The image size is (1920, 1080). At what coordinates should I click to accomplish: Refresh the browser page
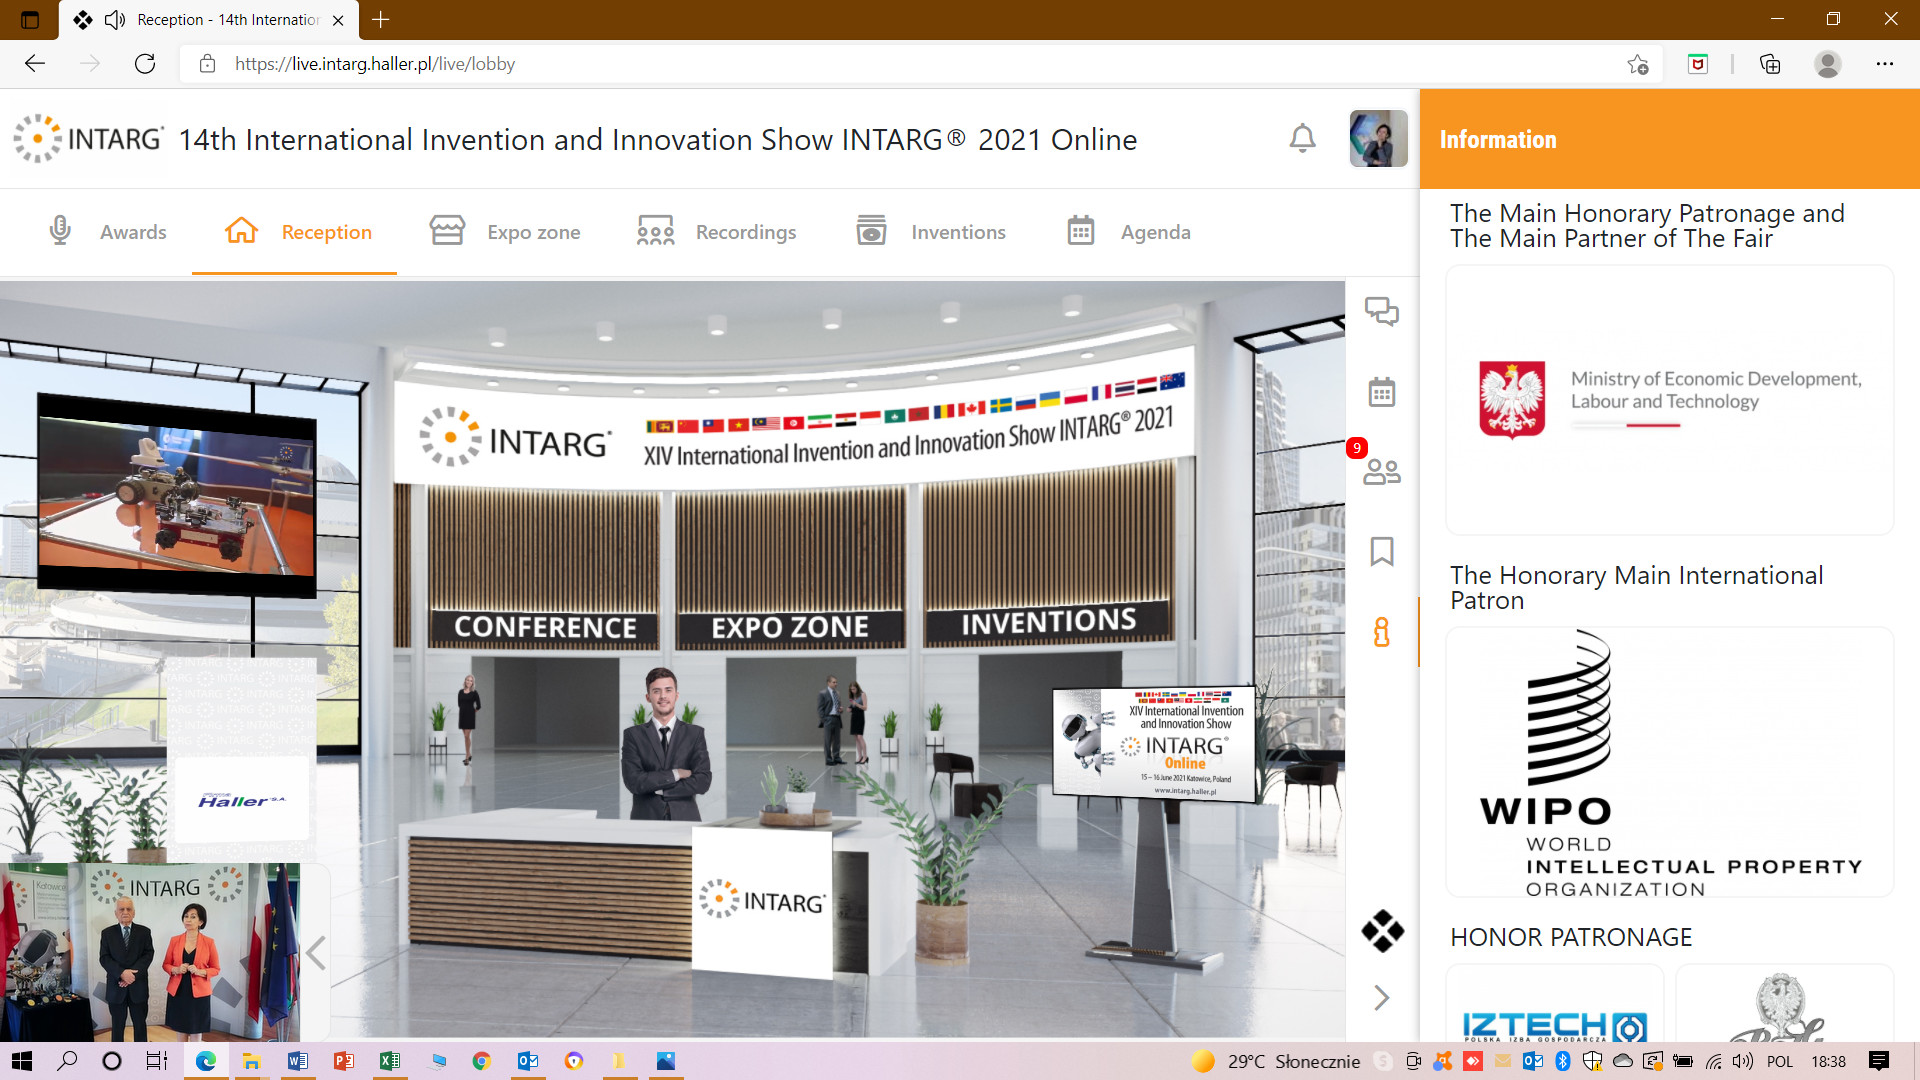[x=145, y=64]
